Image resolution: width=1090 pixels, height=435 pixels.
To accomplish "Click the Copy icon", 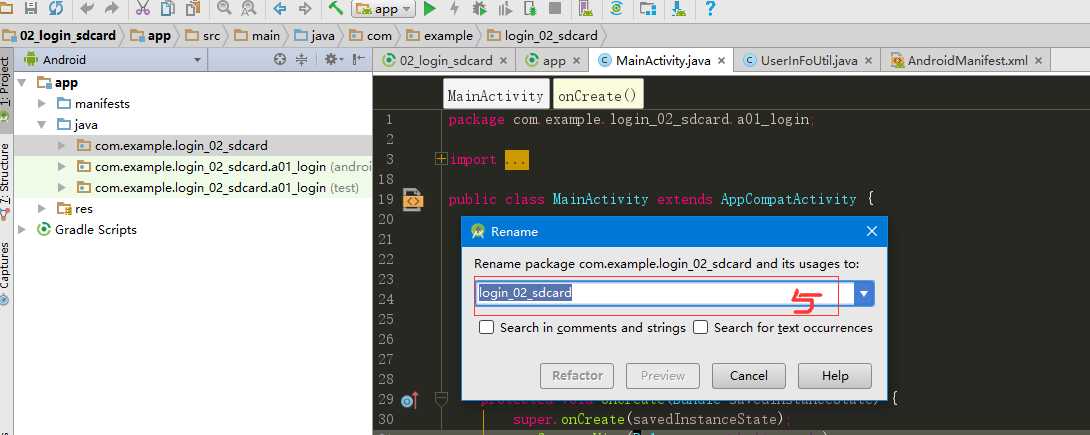I will 168,8.
